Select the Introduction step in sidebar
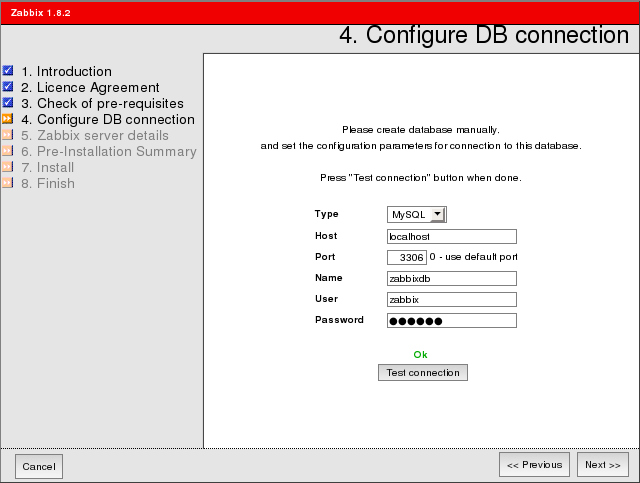The image size is (640, 483). point(66,72)
